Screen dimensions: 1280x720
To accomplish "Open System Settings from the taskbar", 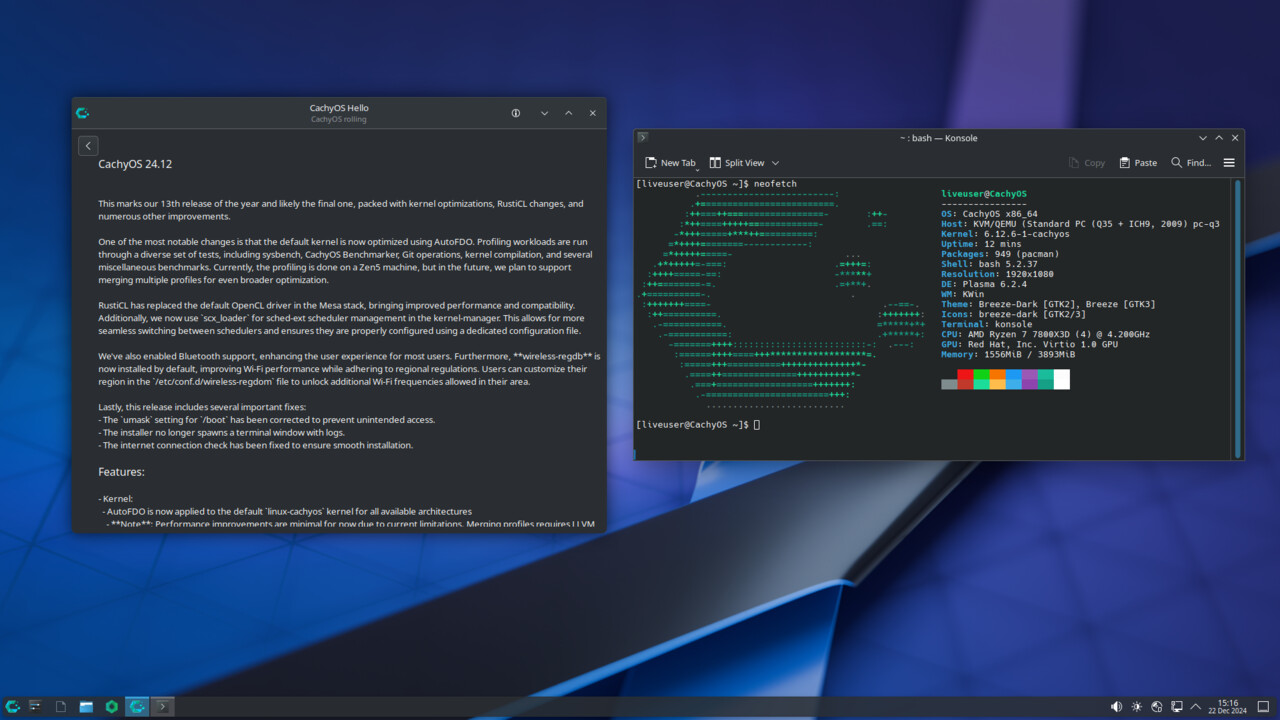I will click(36, 707).
